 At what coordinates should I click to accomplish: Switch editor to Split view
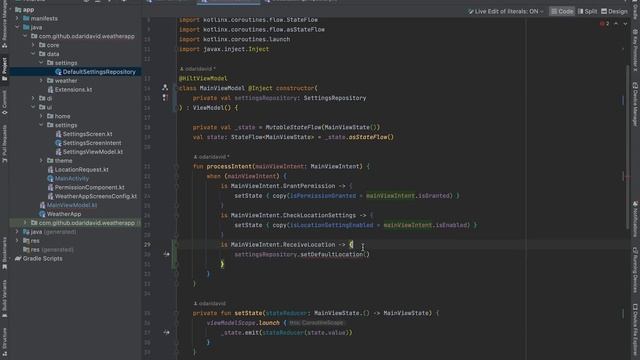[x=587, y=11]
